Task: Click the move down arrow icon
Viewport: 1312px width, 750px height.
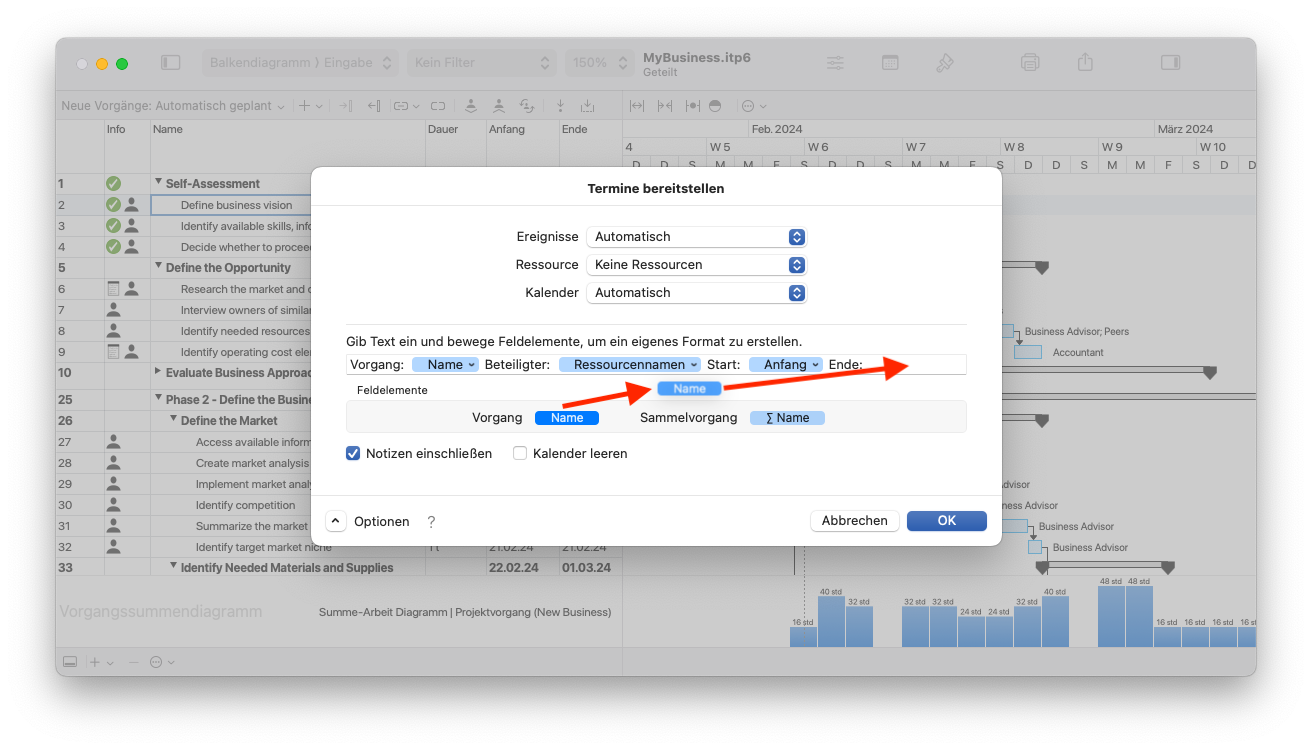Action: [560, 105]
